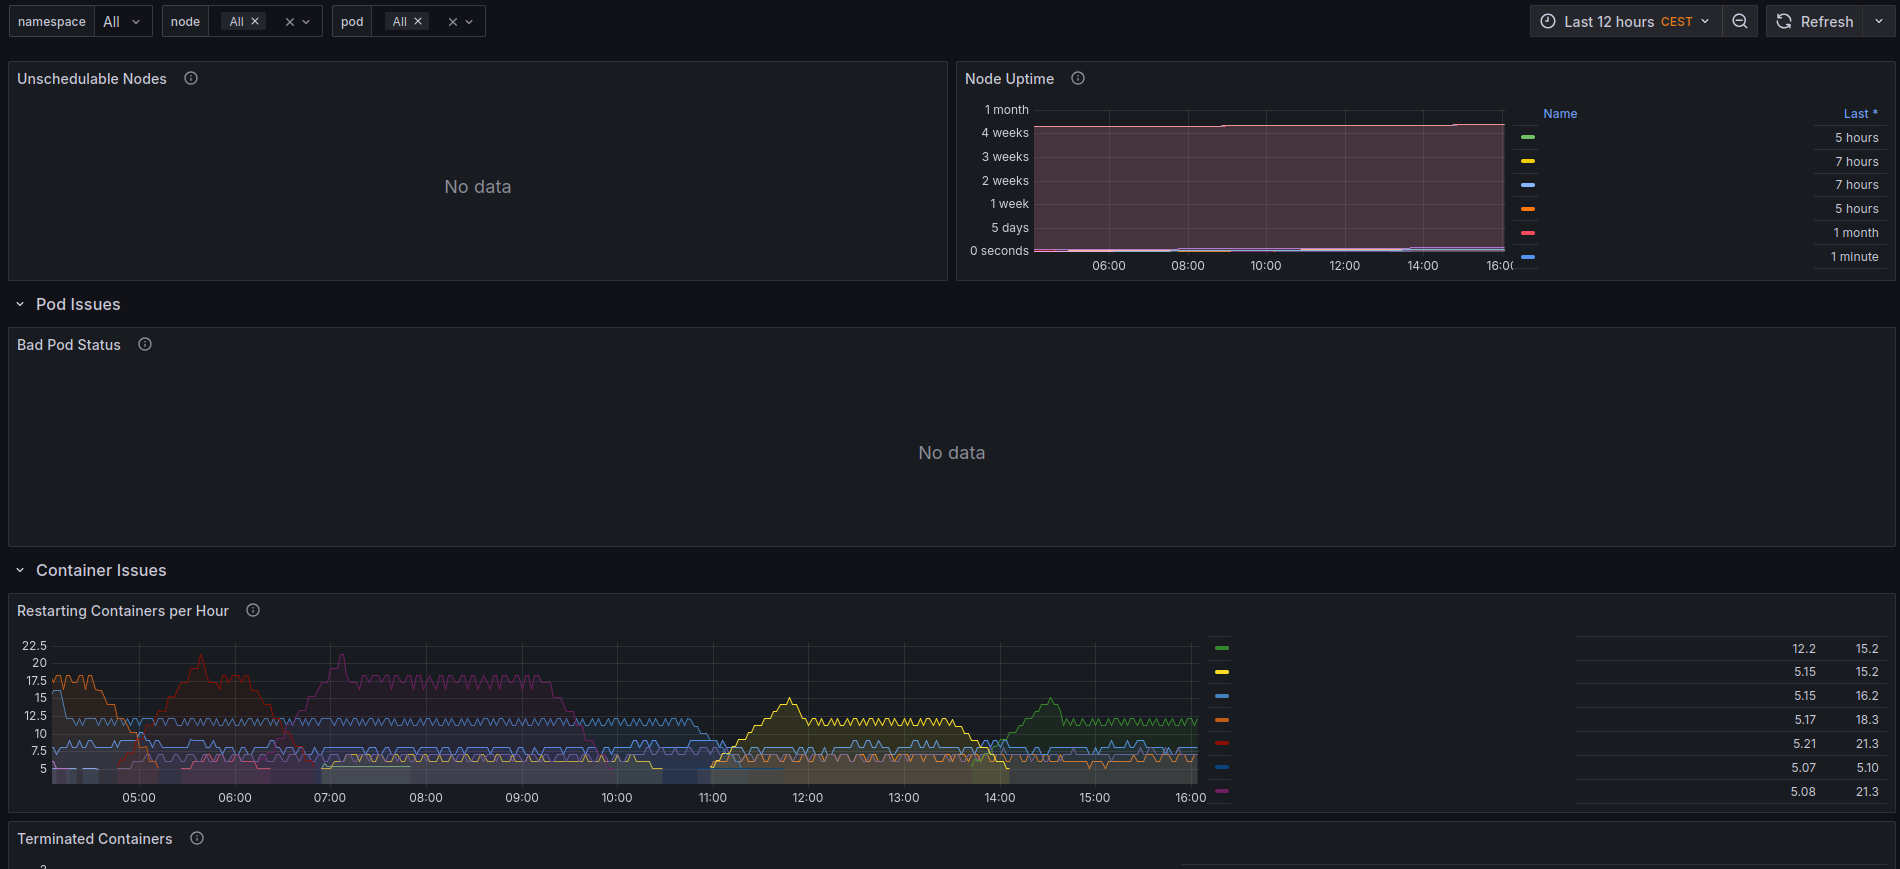Zoom out the time range with the magnifier icon
The width and height of the screenshot is (1900, 869).
click(1740, 21)
